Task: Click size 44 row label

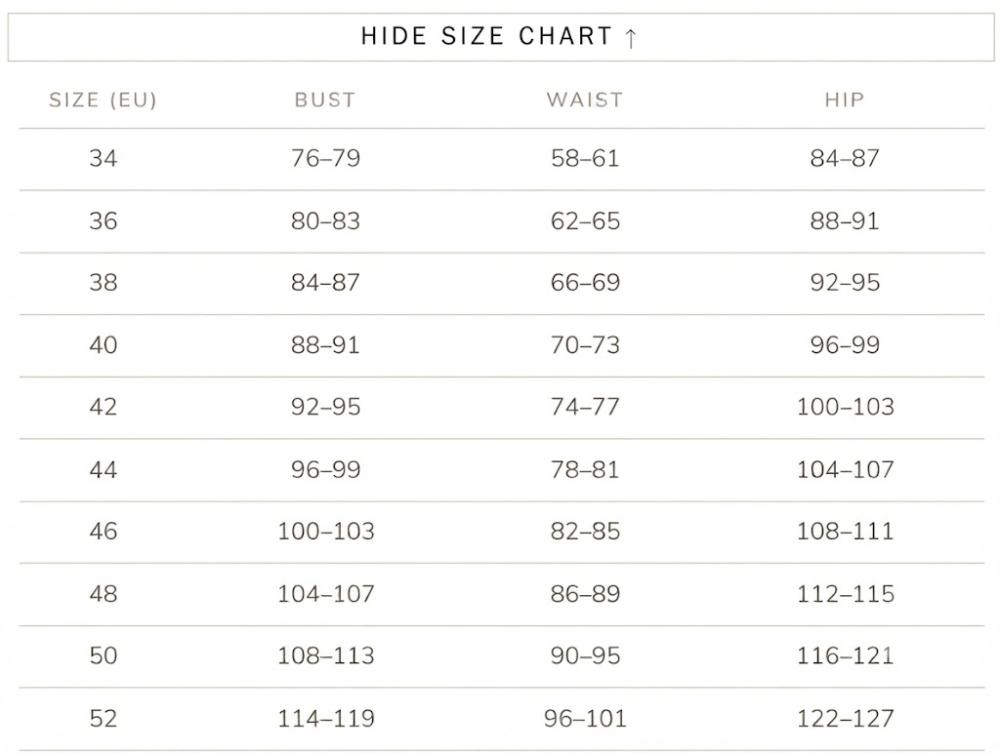Action: click(x=103, y=470)
